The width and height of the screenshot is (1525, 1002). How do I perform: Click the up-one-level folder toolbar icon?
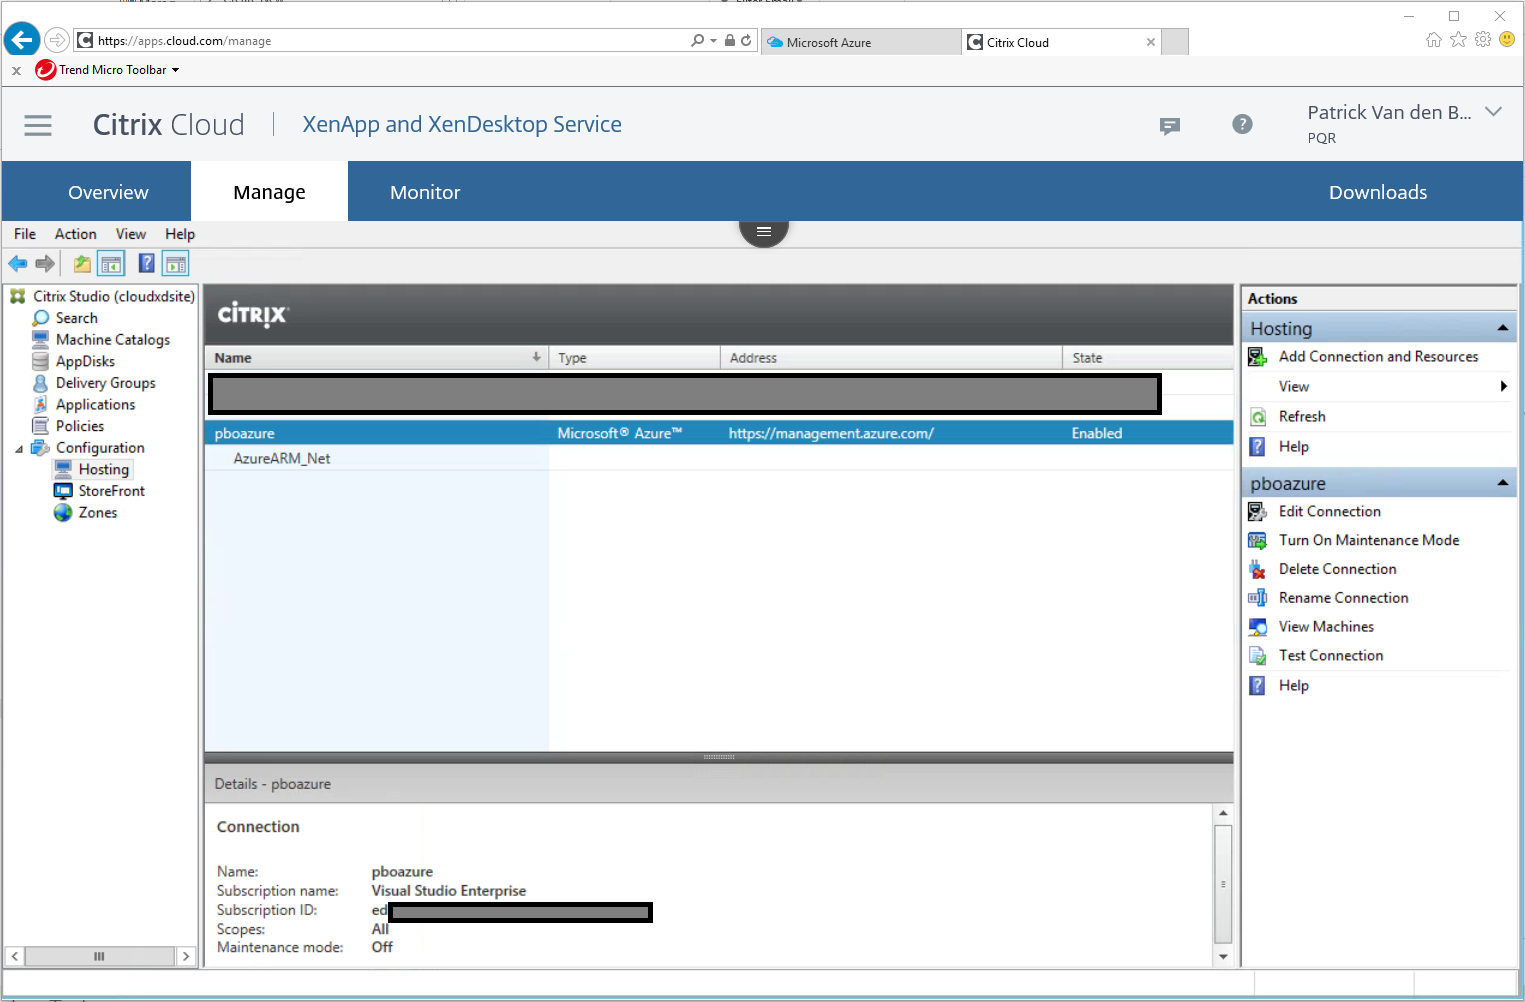click(x=82, y=264)
